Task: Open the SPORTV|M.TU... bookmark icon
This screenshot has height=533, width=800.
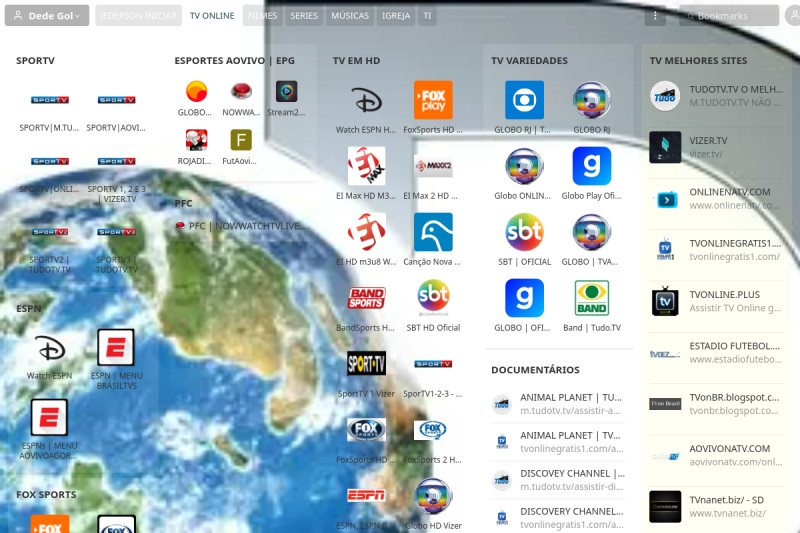Action: (49, 100)
